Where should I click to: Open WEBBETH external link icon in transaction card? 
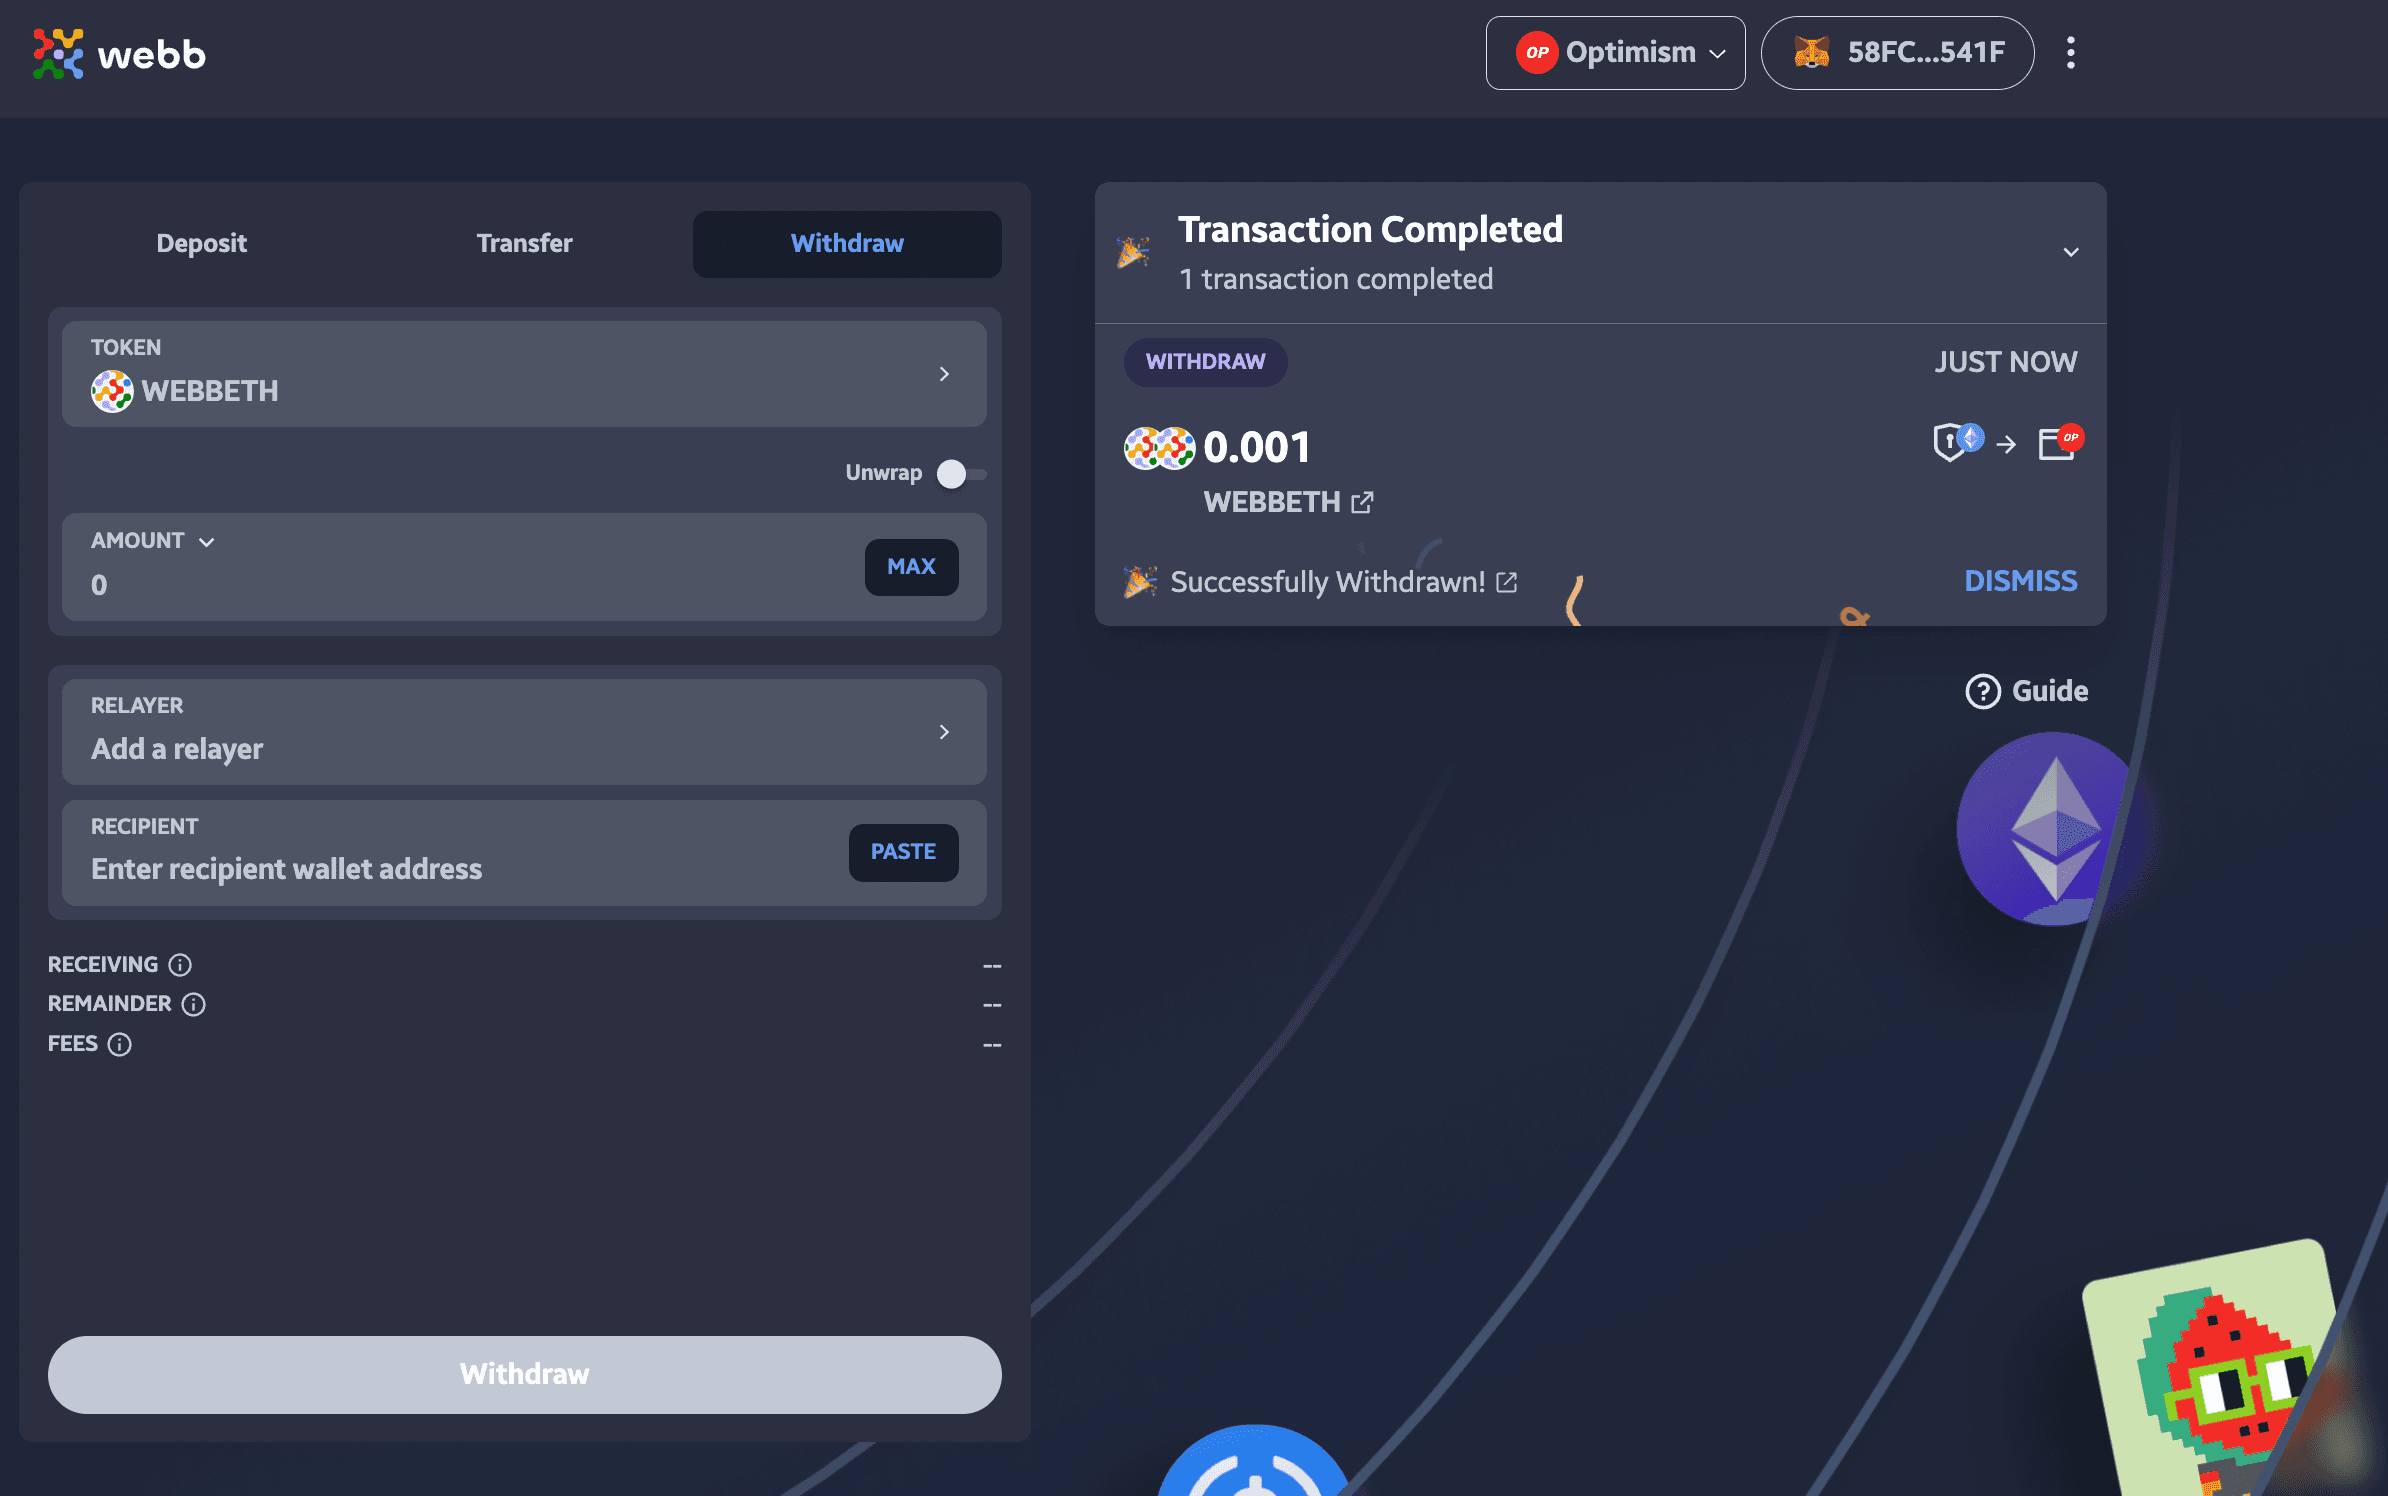click(x=1362, y=502)
